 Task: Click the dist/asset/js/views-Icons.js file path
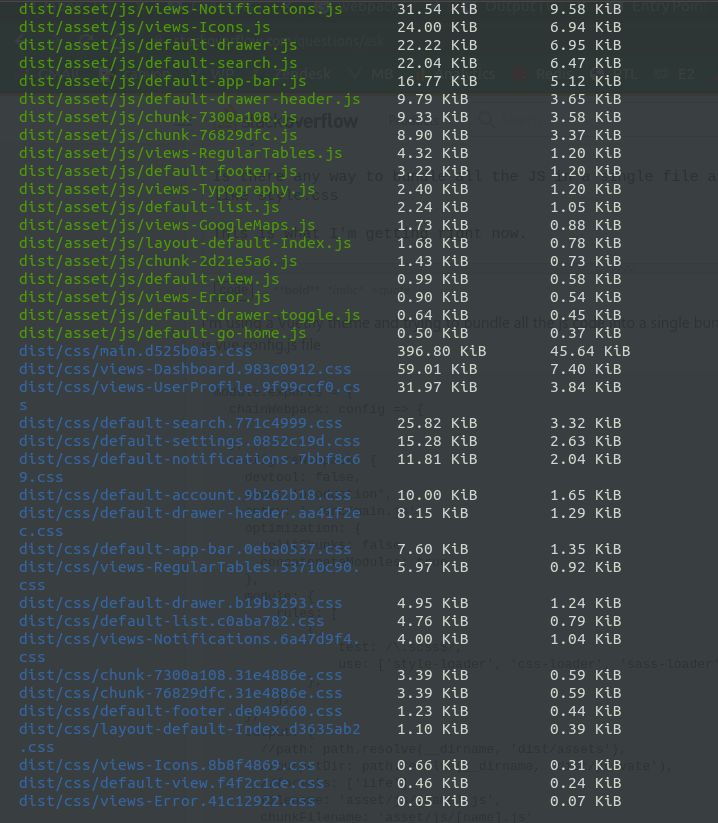[145, 27]
